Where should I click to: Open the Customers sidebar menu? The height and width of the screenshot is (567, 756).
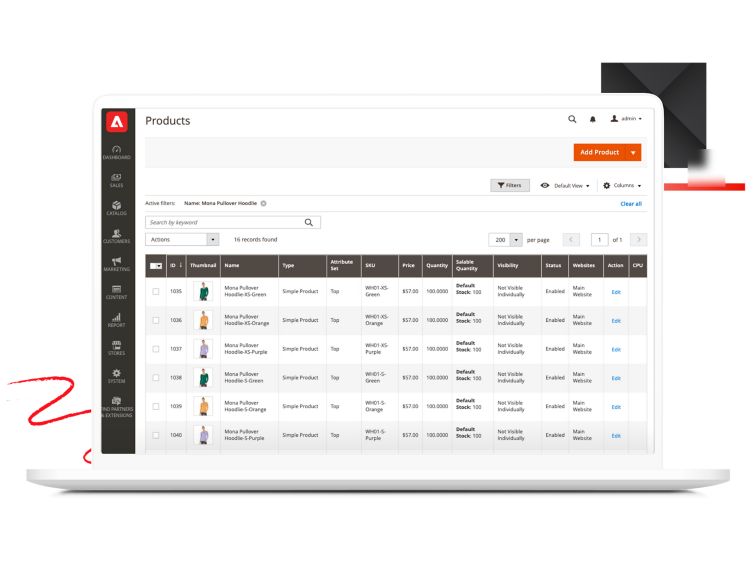pyautogui.click(x=117, y=236)
